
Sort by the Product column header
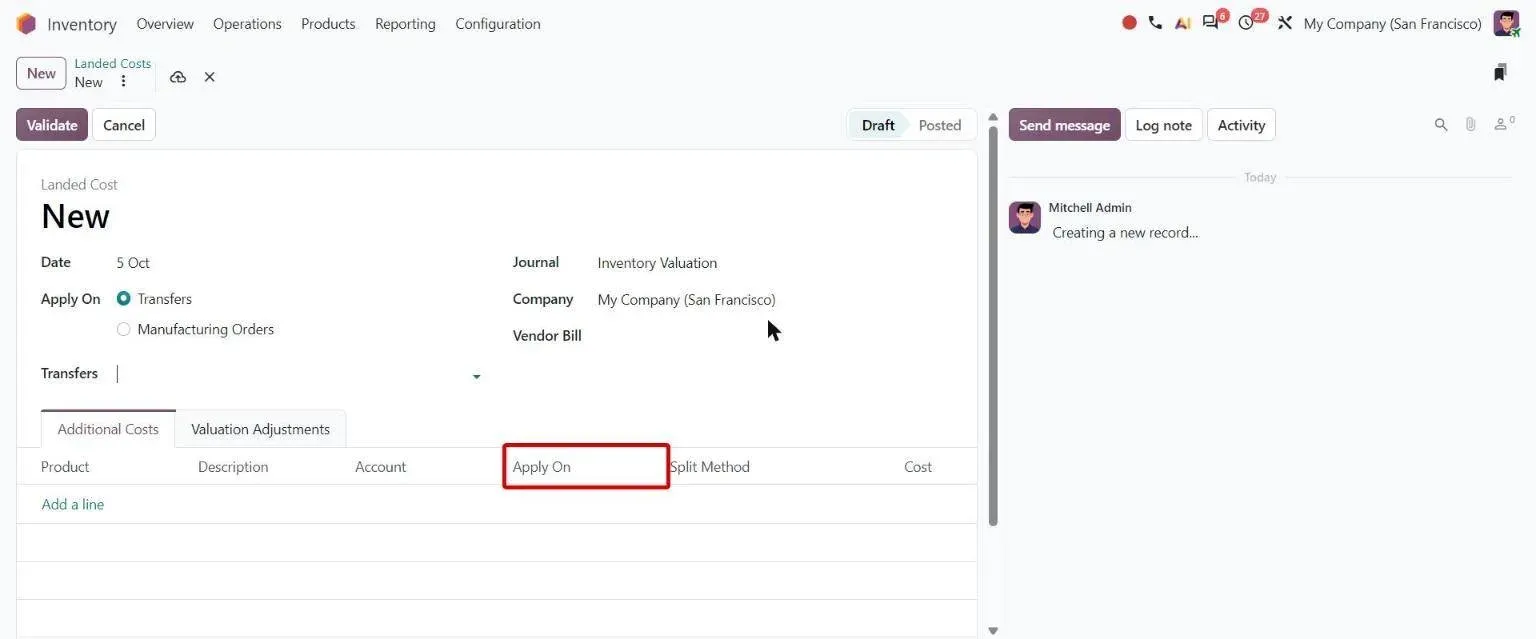click(x=65, y=467)
